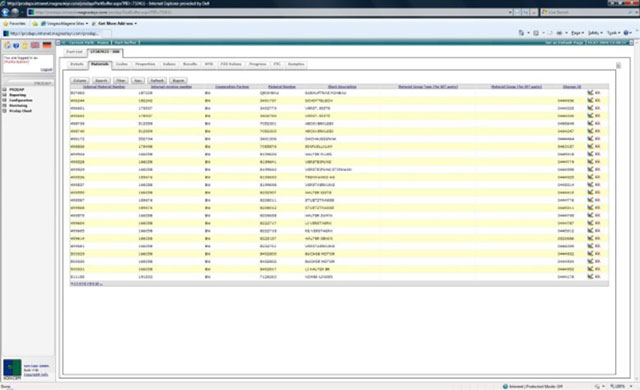Click delete icon in RE VERSTAERK row
Viewport: 640px width, 390px height.
point(598,231)
